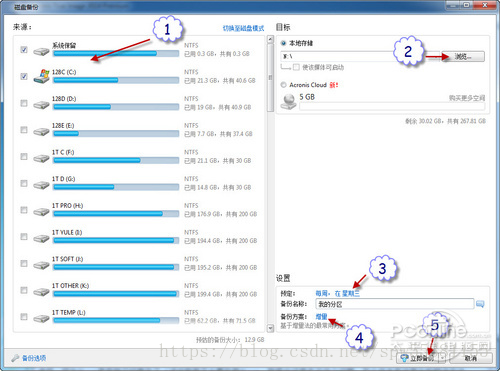
Task: Select the 本地存储 radio button
Action: [x=283, y=43]
